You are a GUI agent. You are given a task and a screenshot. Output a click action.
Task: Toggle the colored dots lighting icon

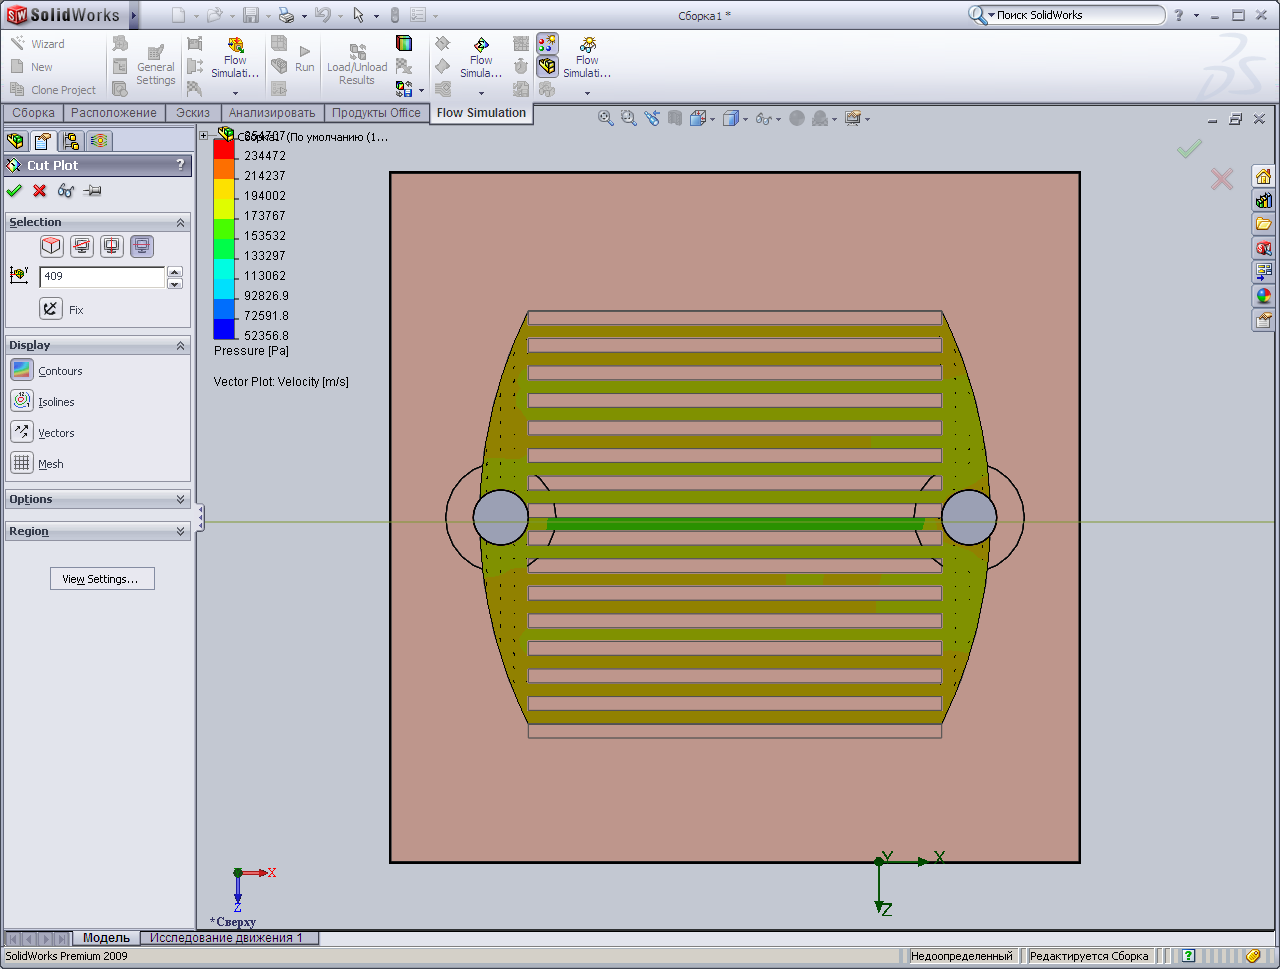pos(547,43)
